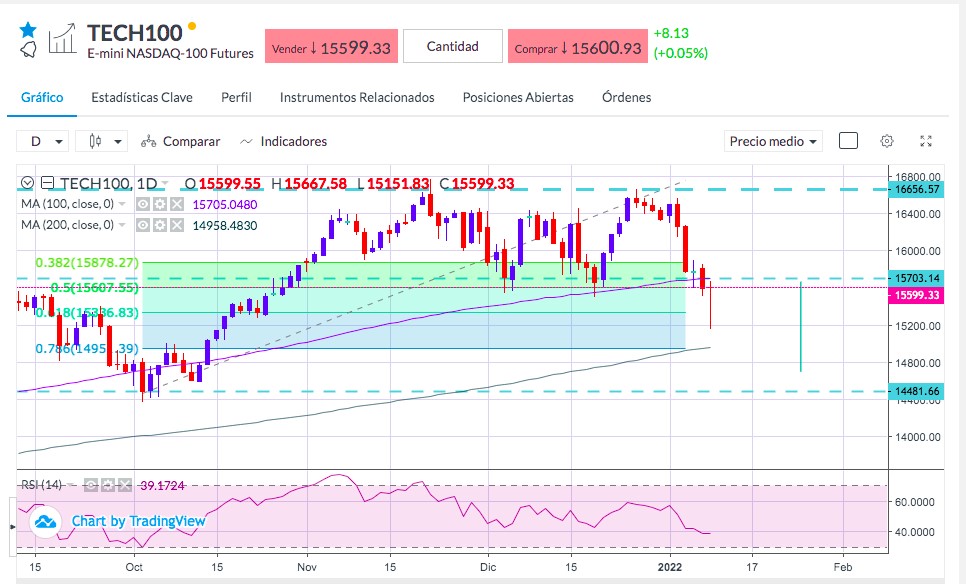Switch to the Gráfico tab
Viewport: 966px width, 584px height.
coord(42,97)
